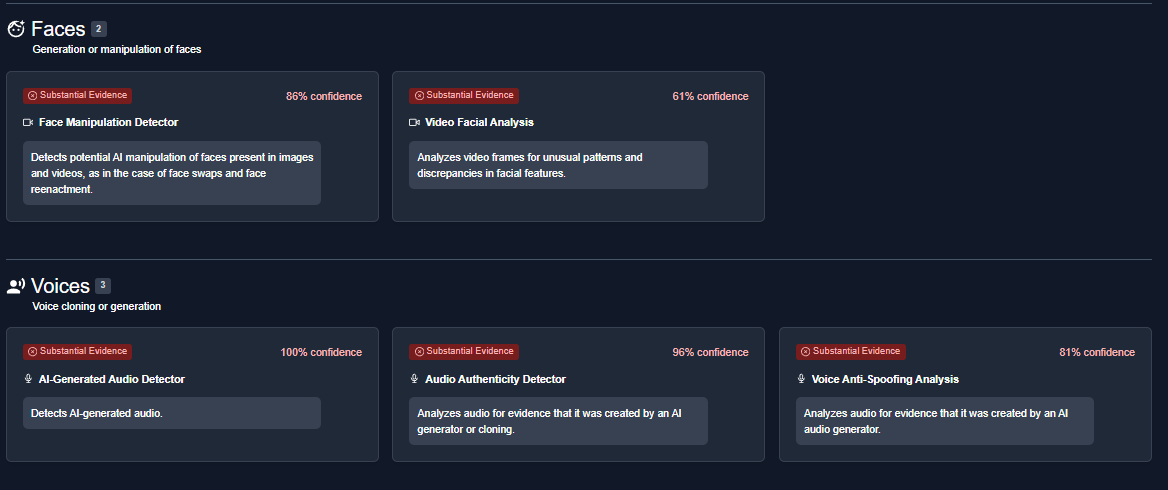The height and width of the screenshot is (490, 1168).
Task: Click the microphone icon beside Audio Authenticity Detector
Action: (x=414, y=379)
